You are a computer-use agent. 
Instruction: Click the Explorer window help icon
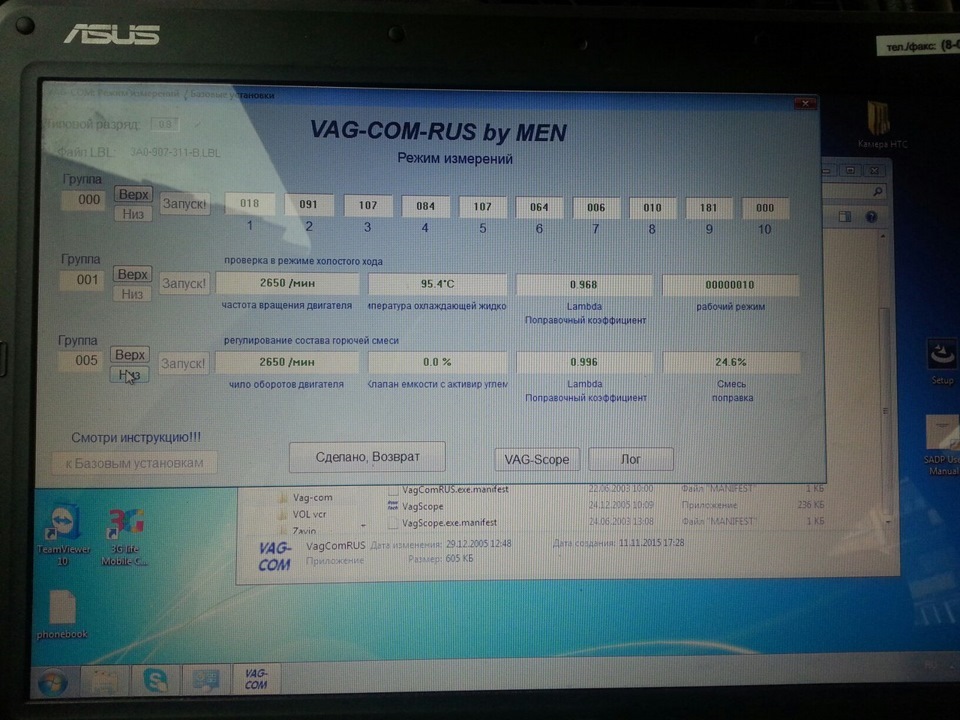pyautogui.click(x=871, y=217)
